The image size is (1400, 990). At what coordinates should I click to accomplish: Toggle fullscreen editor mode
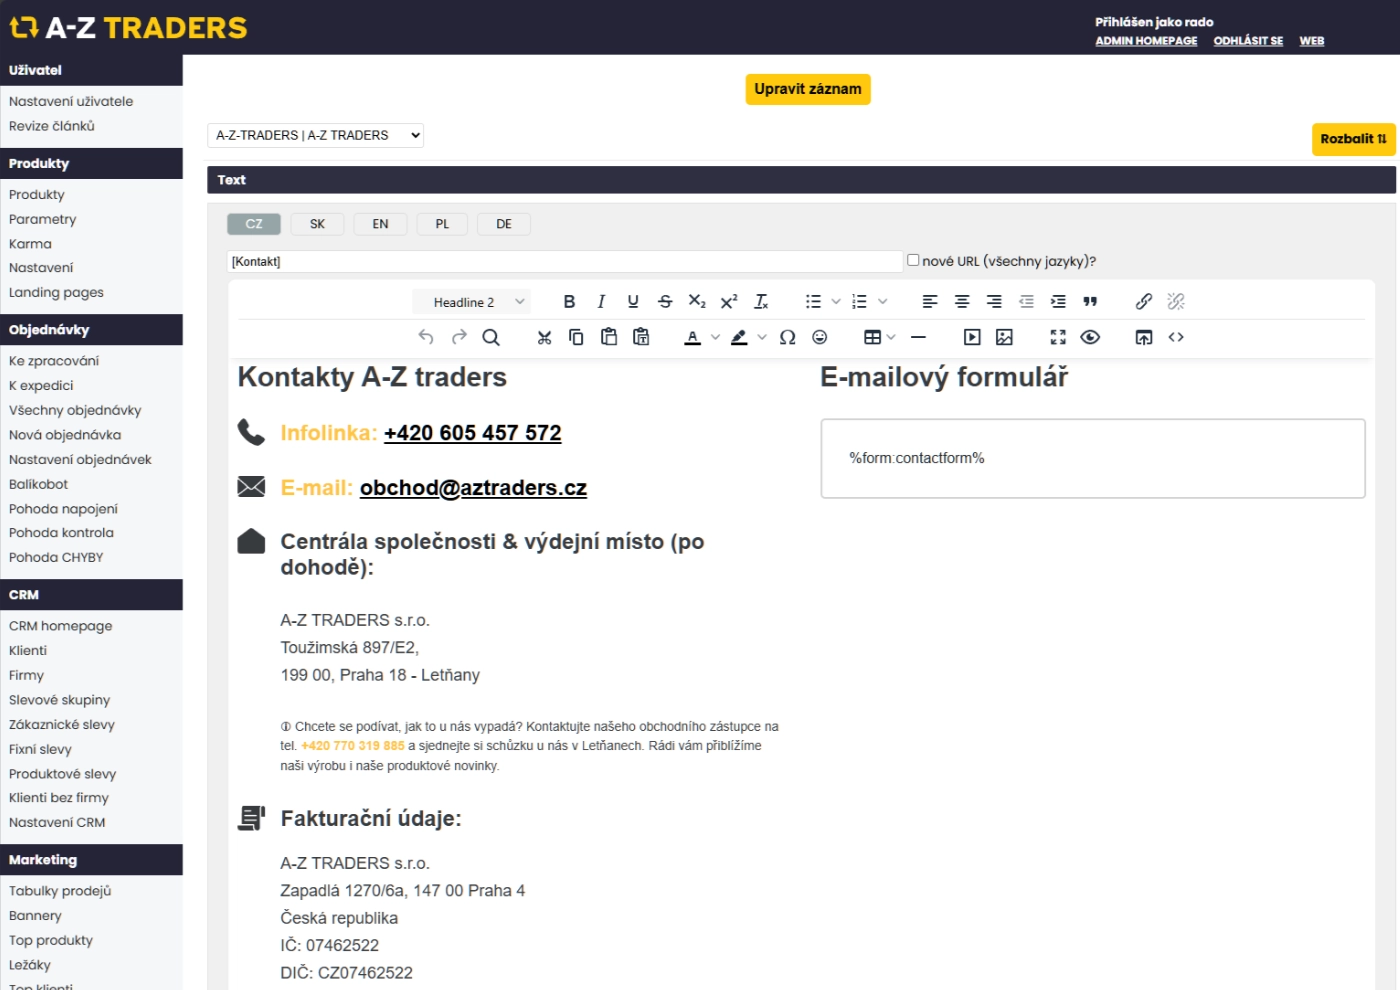[x=1058, y=338]
